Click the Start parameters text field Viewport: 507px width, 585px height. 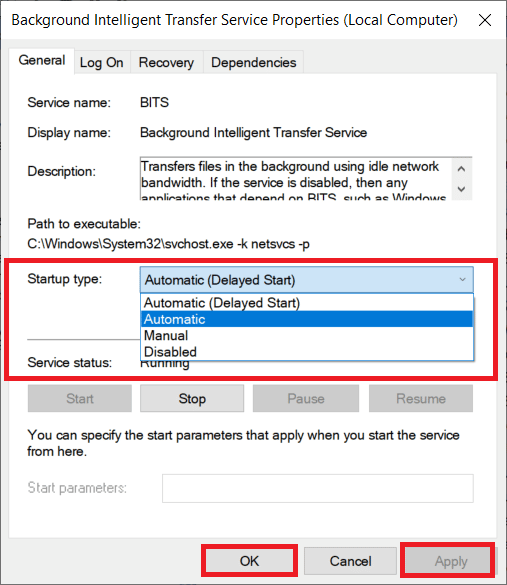pyautogui.click(x=318, y=488)
